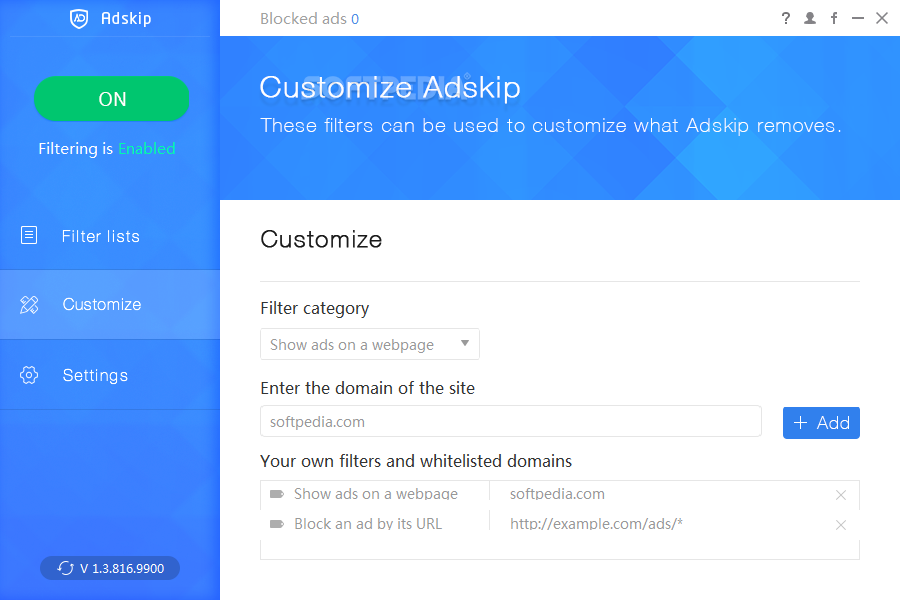Click the tag icon for Block an ad row

[277, 524]
